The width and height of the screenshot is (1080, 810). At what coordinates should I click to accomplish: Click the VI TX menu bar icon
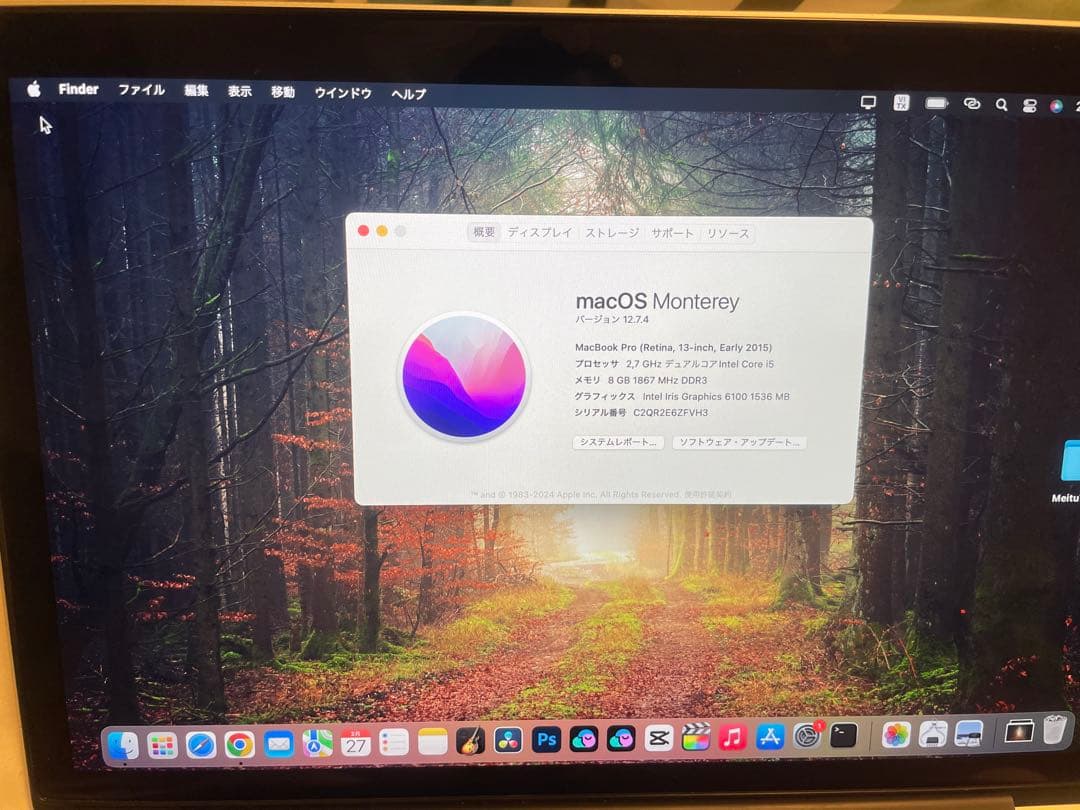[x=902, y=103]
